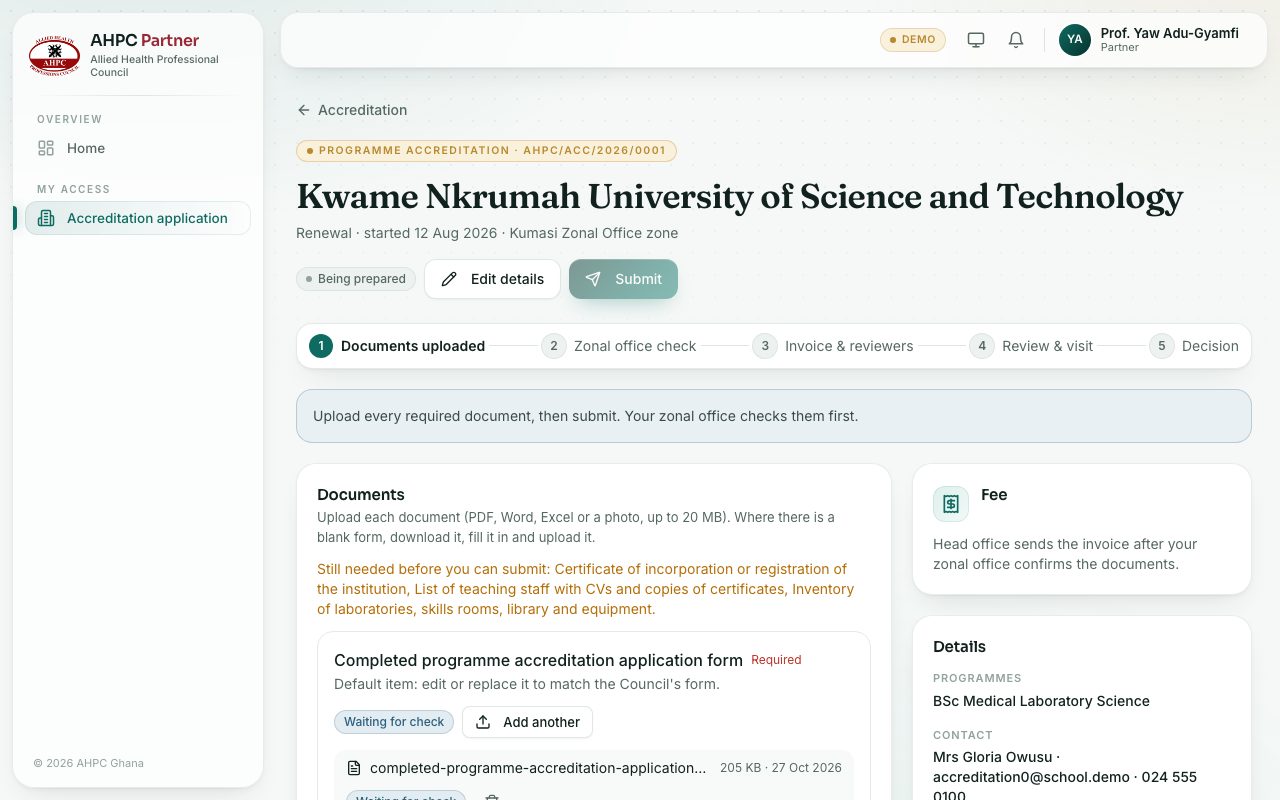This screenshot has height=800, width=1280.
Task: Click the Submit button
Action: [623, 279]
